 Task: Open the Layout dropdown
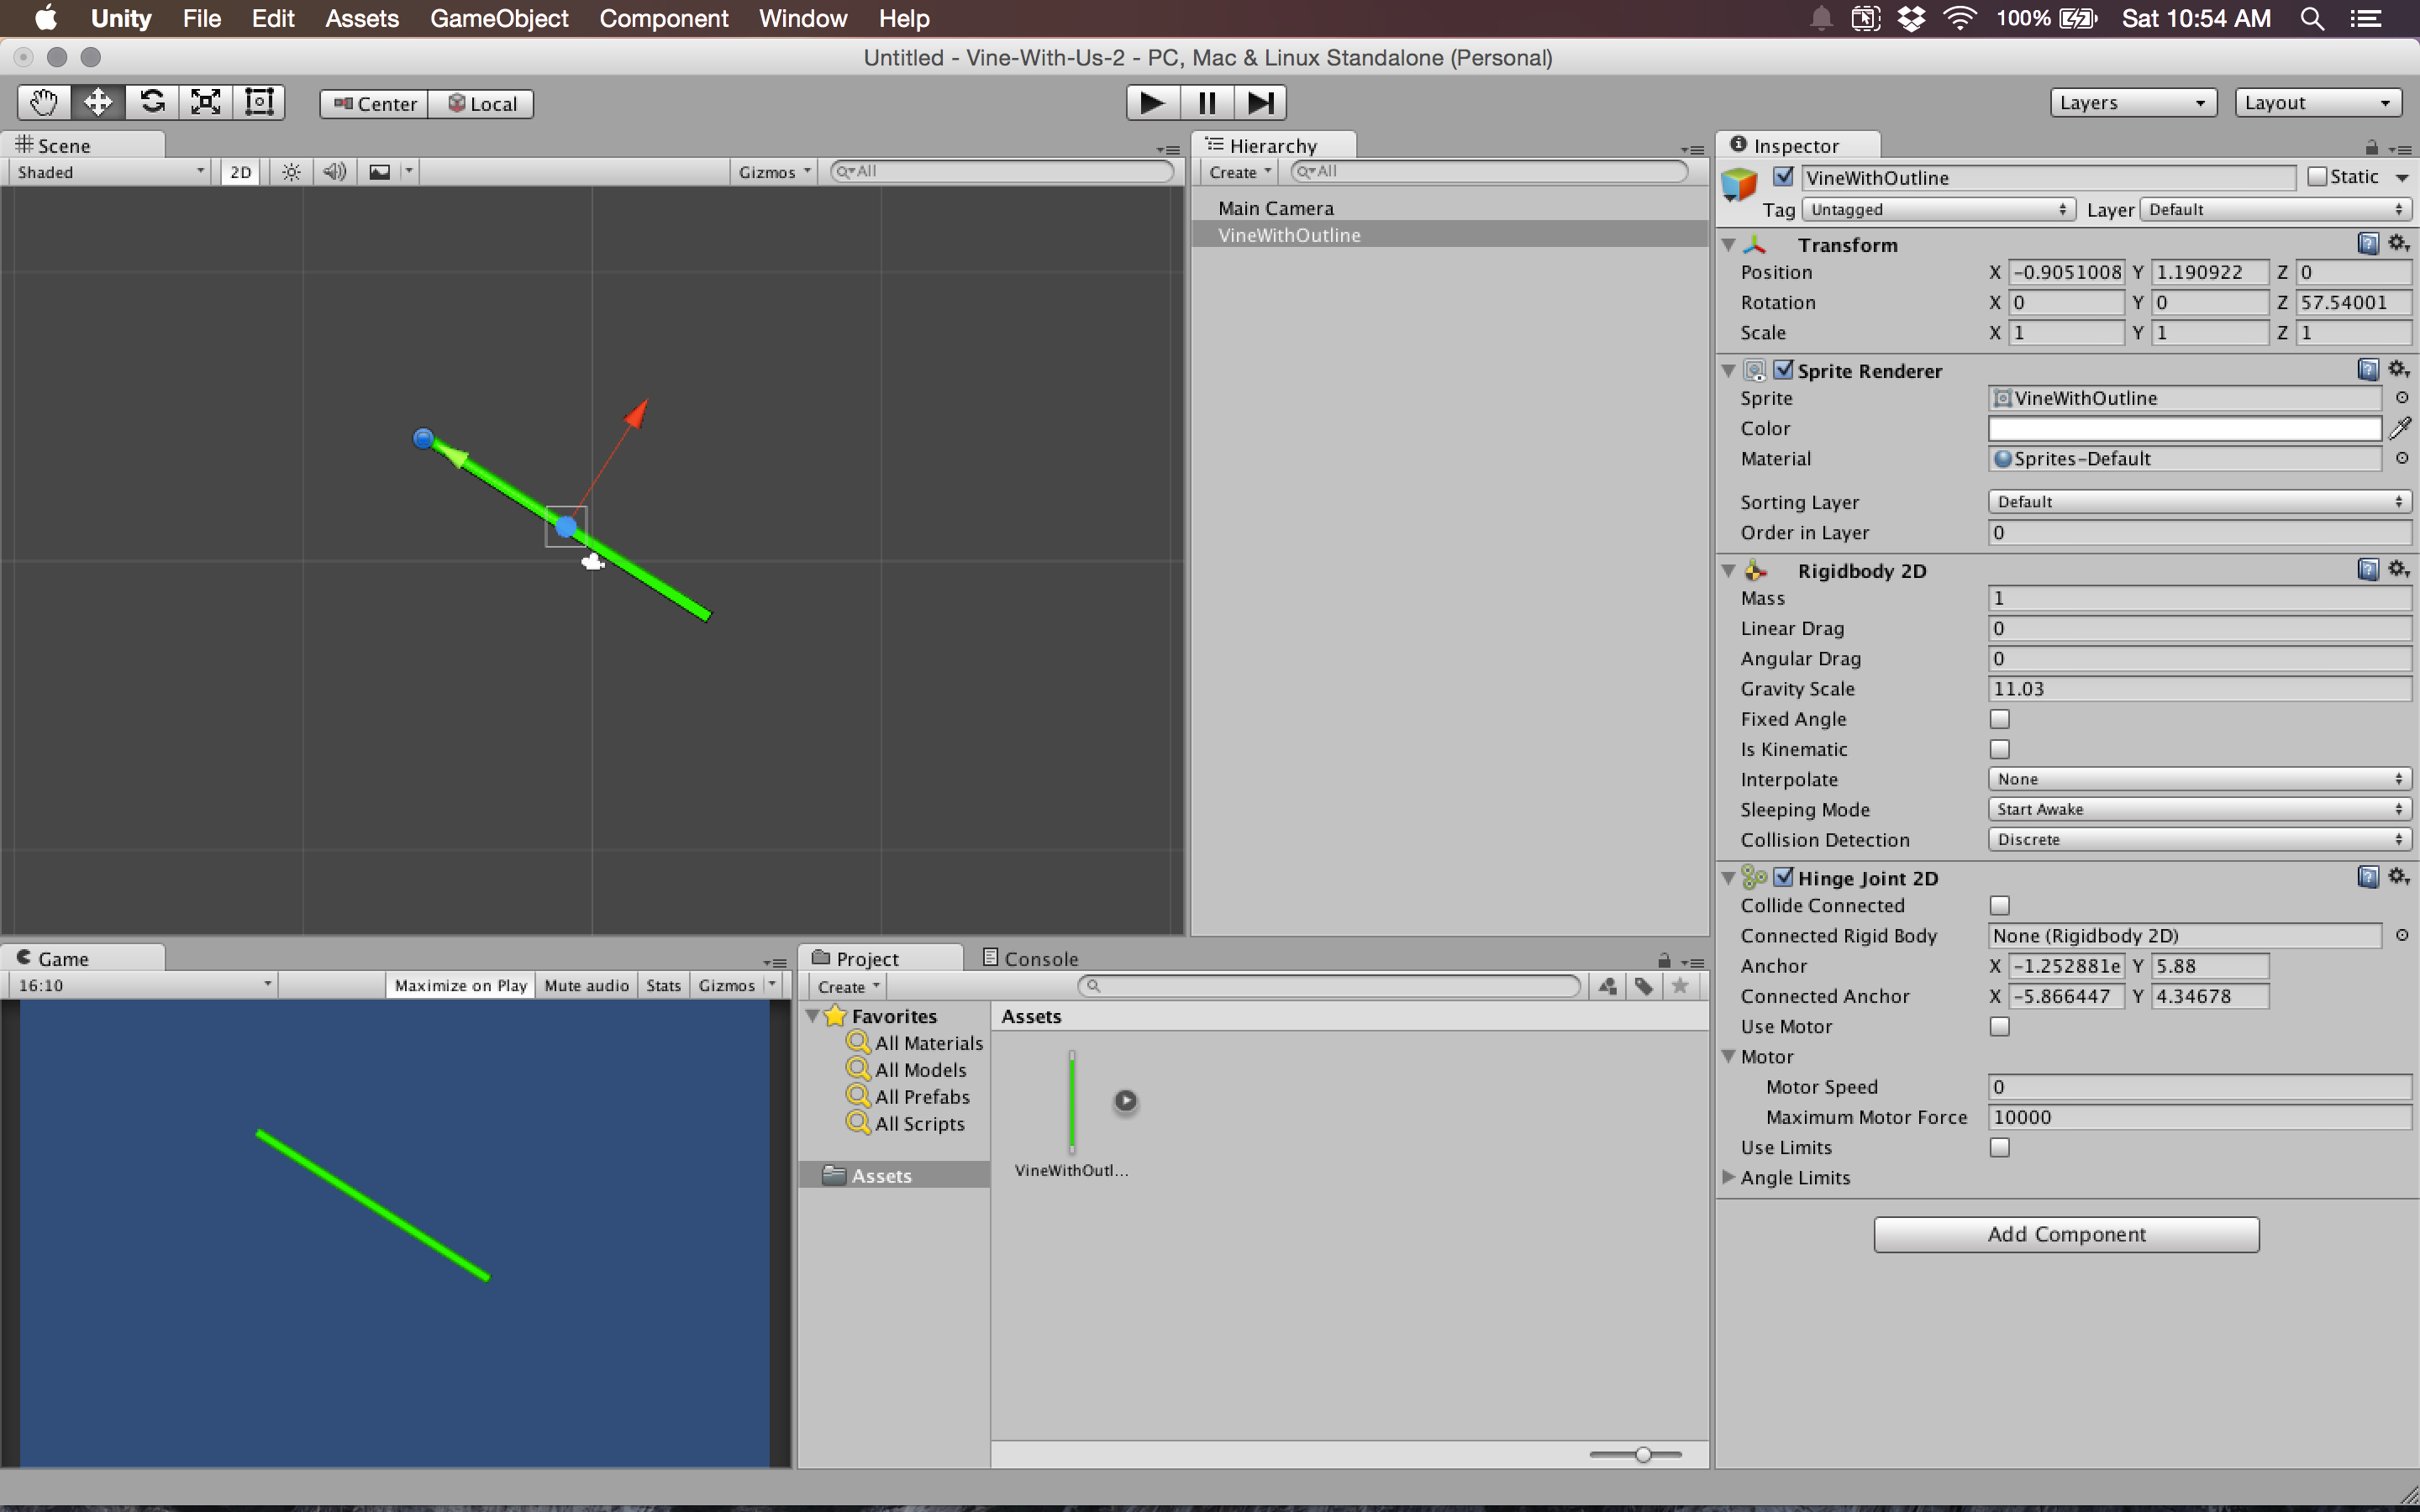click(x=2318, y=103)
